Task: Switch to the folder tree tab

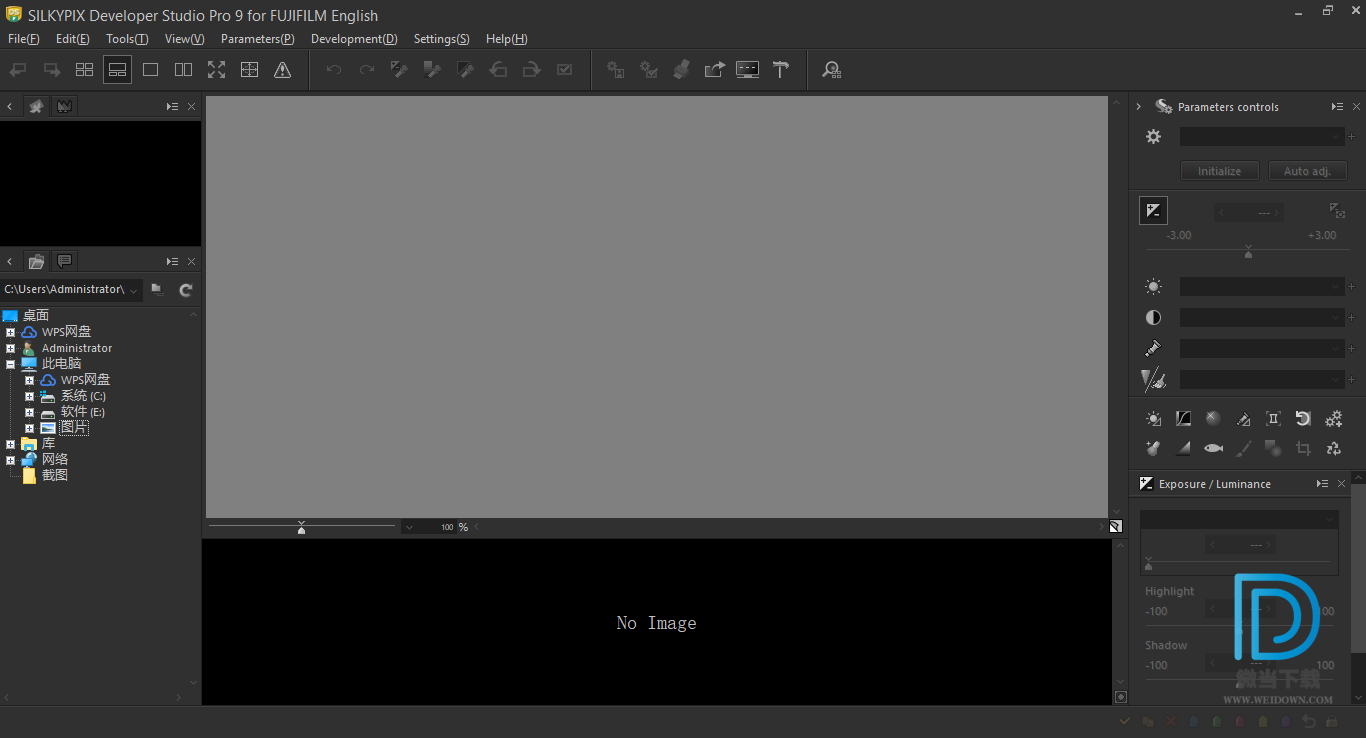Action: (x=36, y=261)
